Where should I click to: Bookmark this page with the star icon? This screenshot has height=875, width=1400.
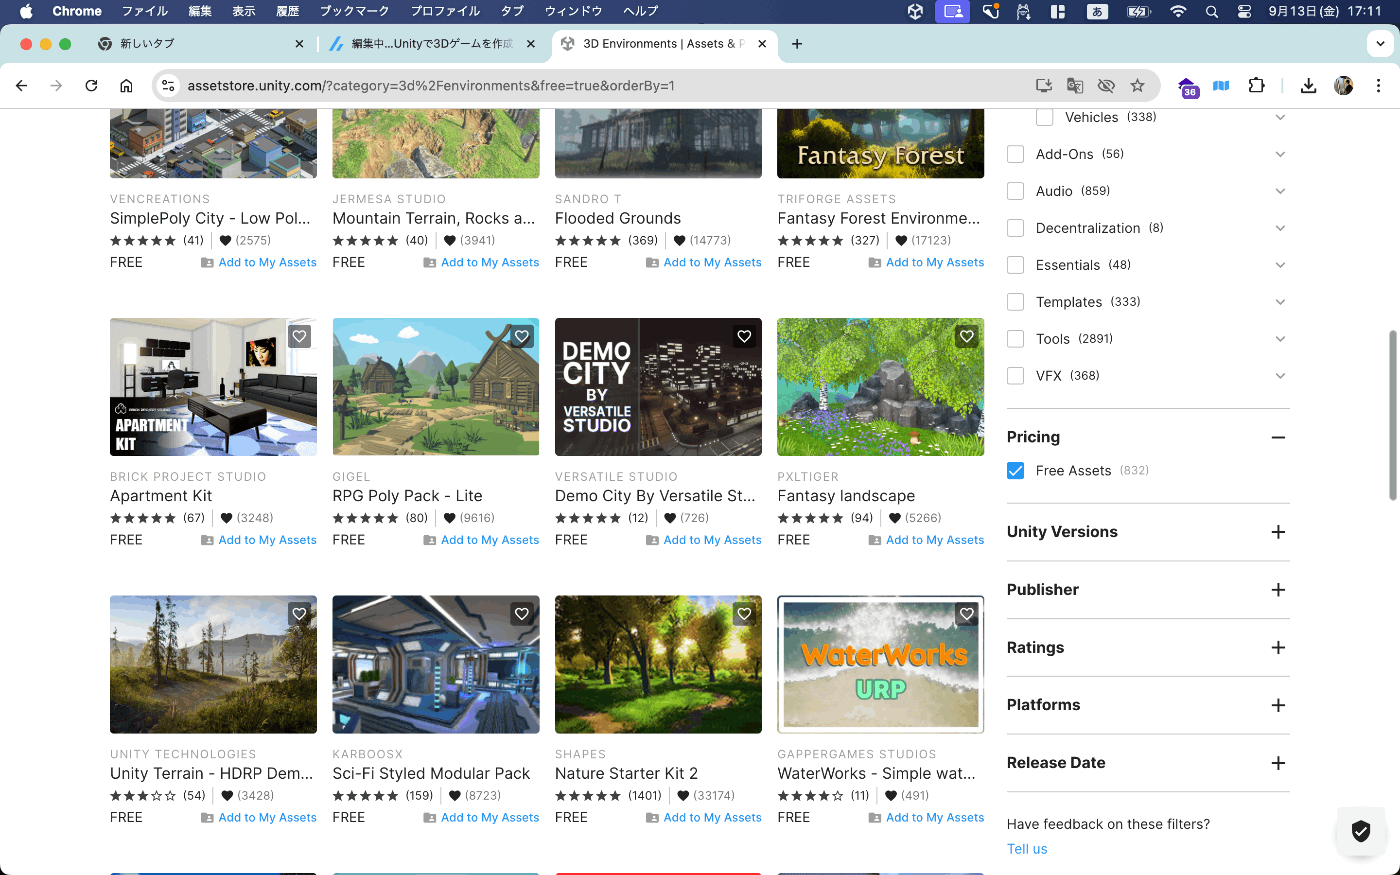click(1137, 86)
